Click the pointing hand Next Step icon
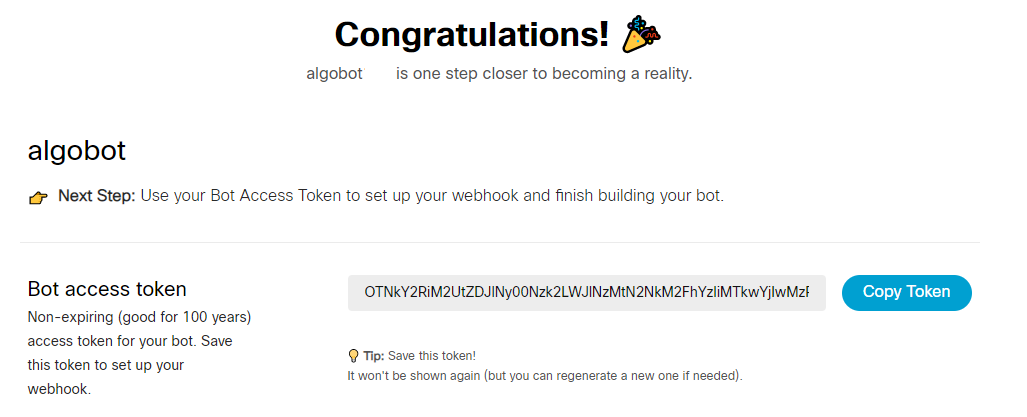 (x=38, y=197)
